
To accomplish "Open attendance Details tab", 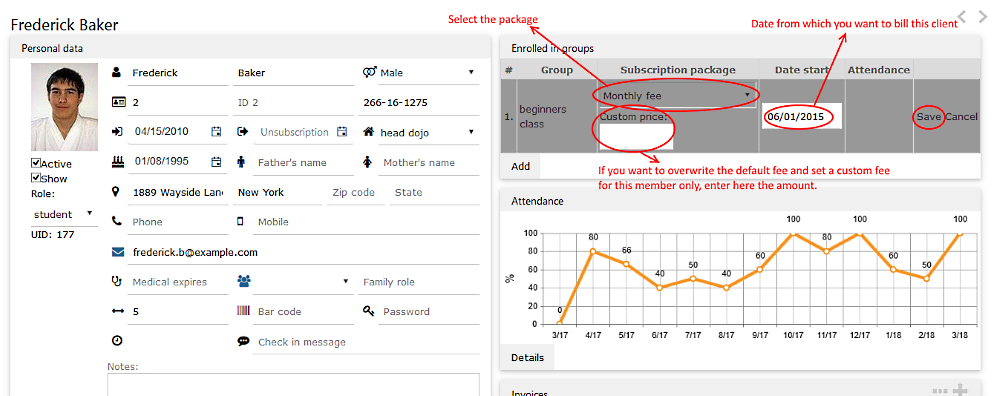I will click(527, 358).
